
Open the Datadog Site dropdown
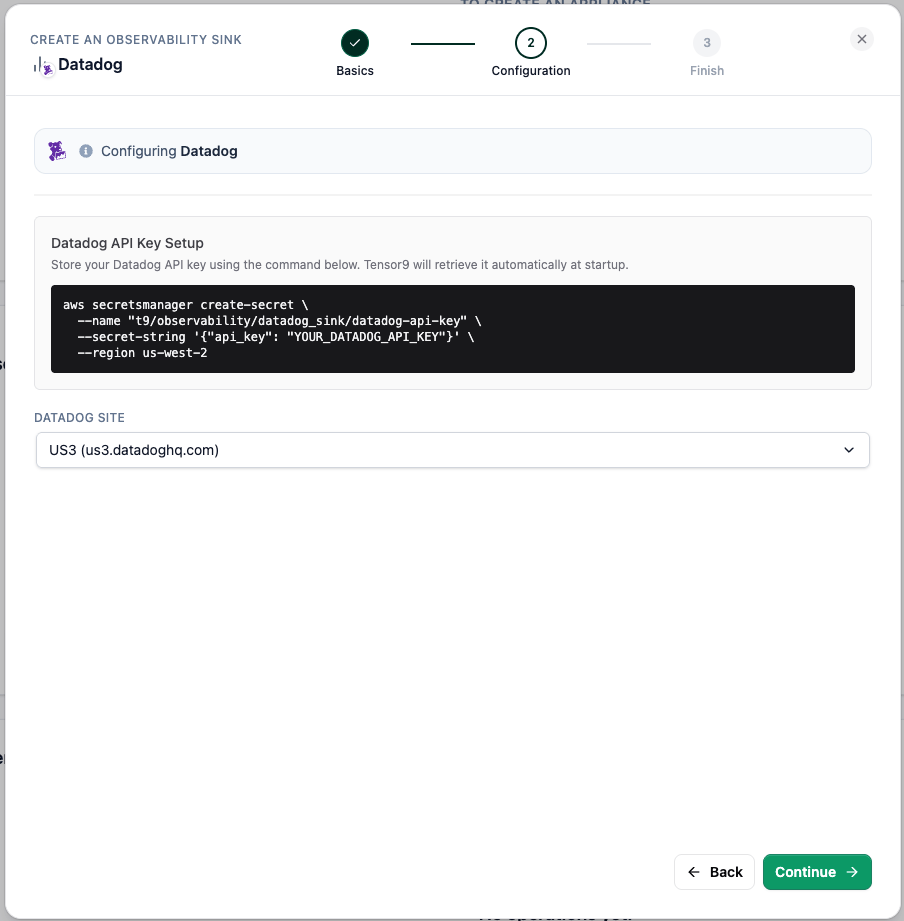pos(452,450)
